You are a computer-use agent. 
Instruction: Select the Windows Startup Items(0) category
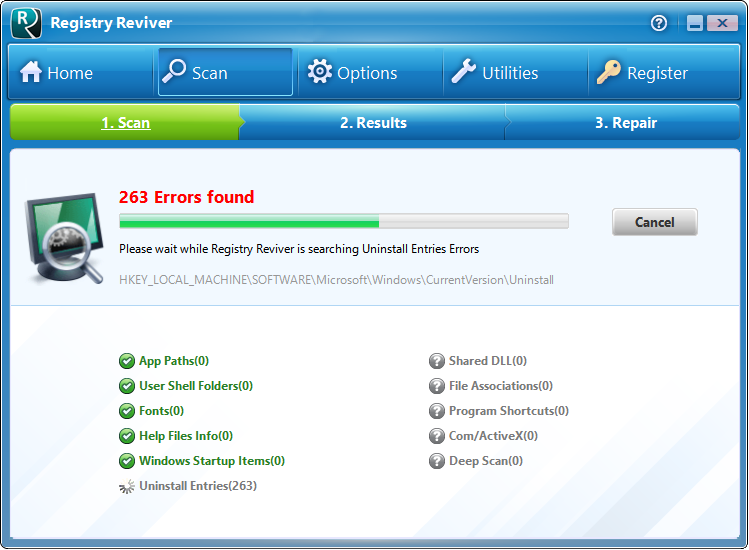[x=211, y=461]
